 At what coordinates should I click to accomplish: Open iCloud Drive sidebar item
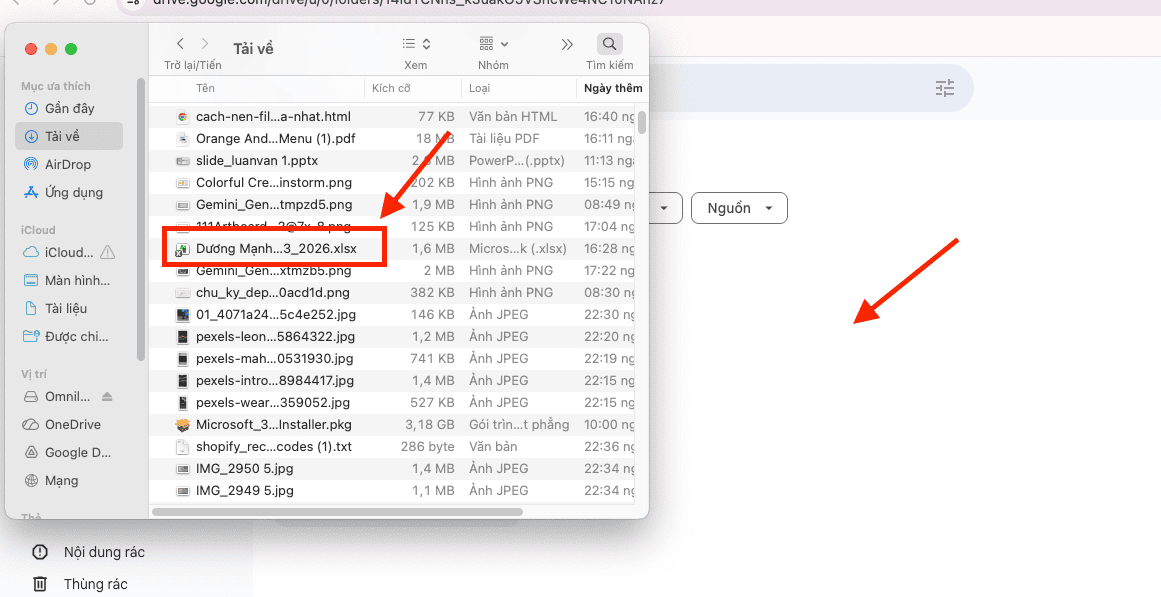point(59,253)
